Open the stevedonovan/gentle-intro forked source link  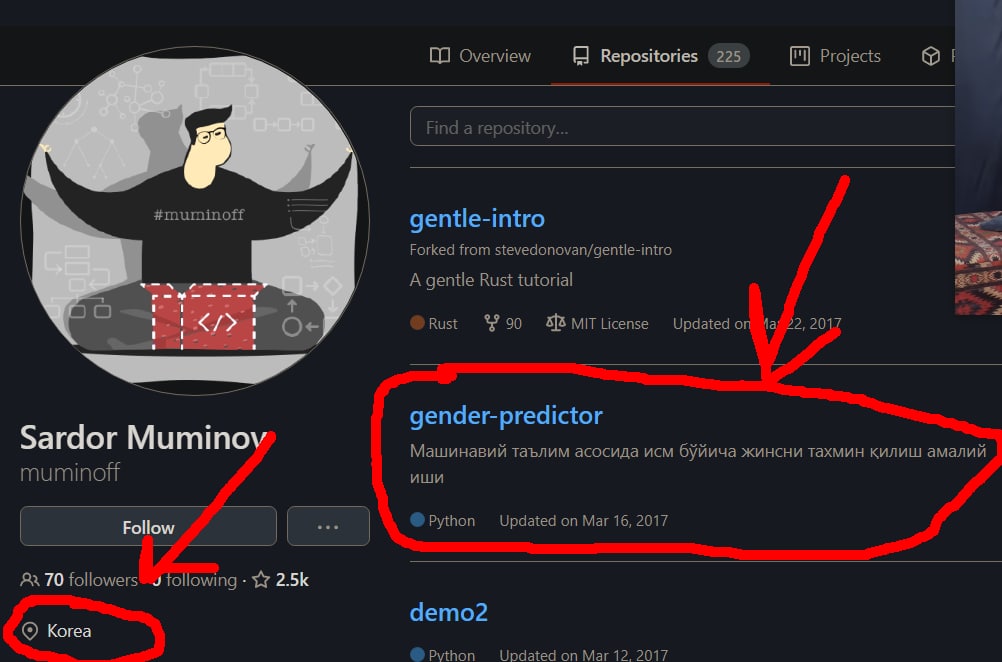(583, 249)
